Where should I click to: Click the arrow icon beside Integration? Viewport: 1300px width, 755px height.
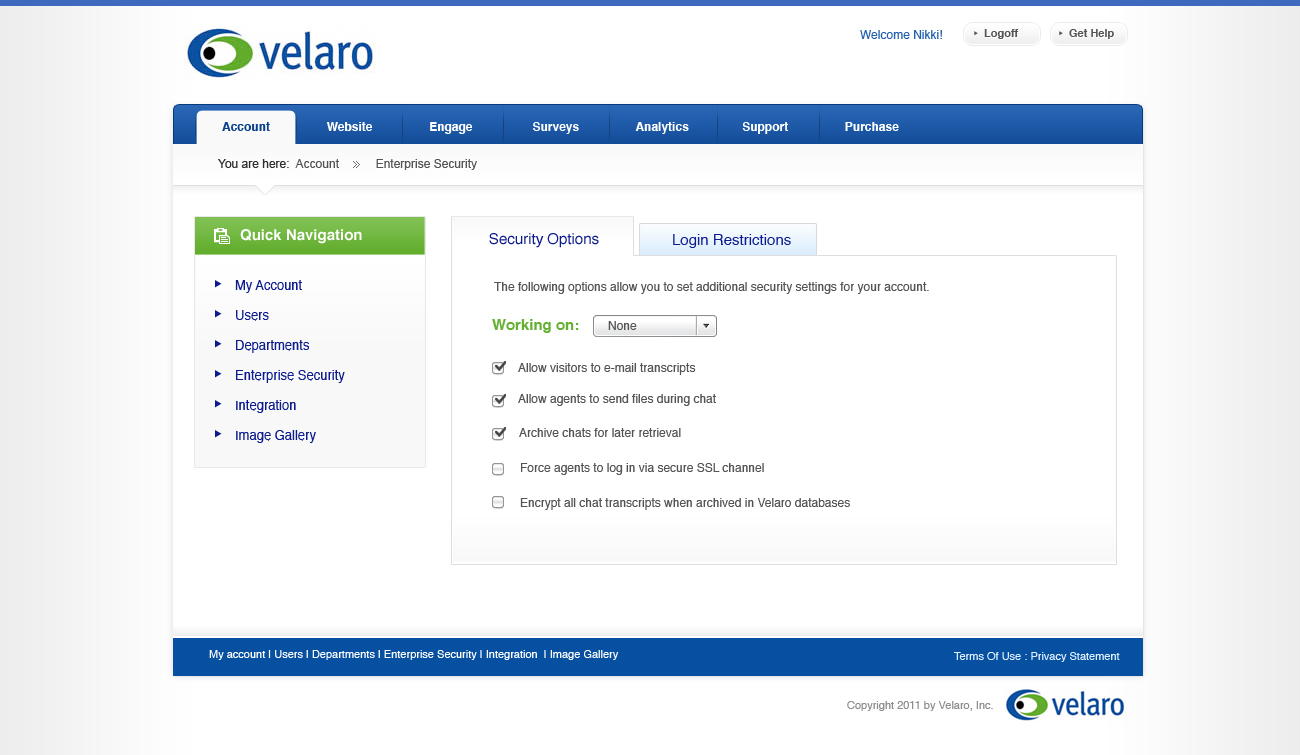(218, 405)
